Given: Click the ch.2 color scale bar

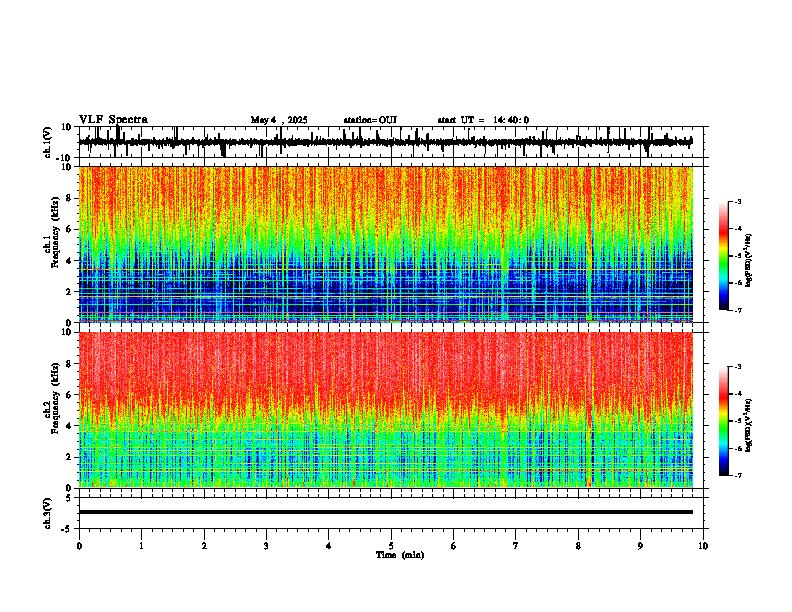Looking at the screenshot, I should [x=724, y=421].
